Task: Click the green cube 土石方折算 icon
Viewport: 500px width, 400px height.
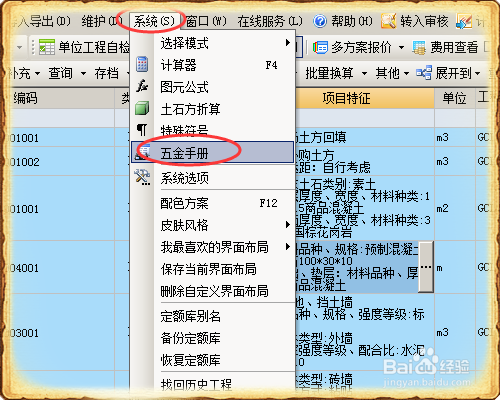Action: point(142,108)
